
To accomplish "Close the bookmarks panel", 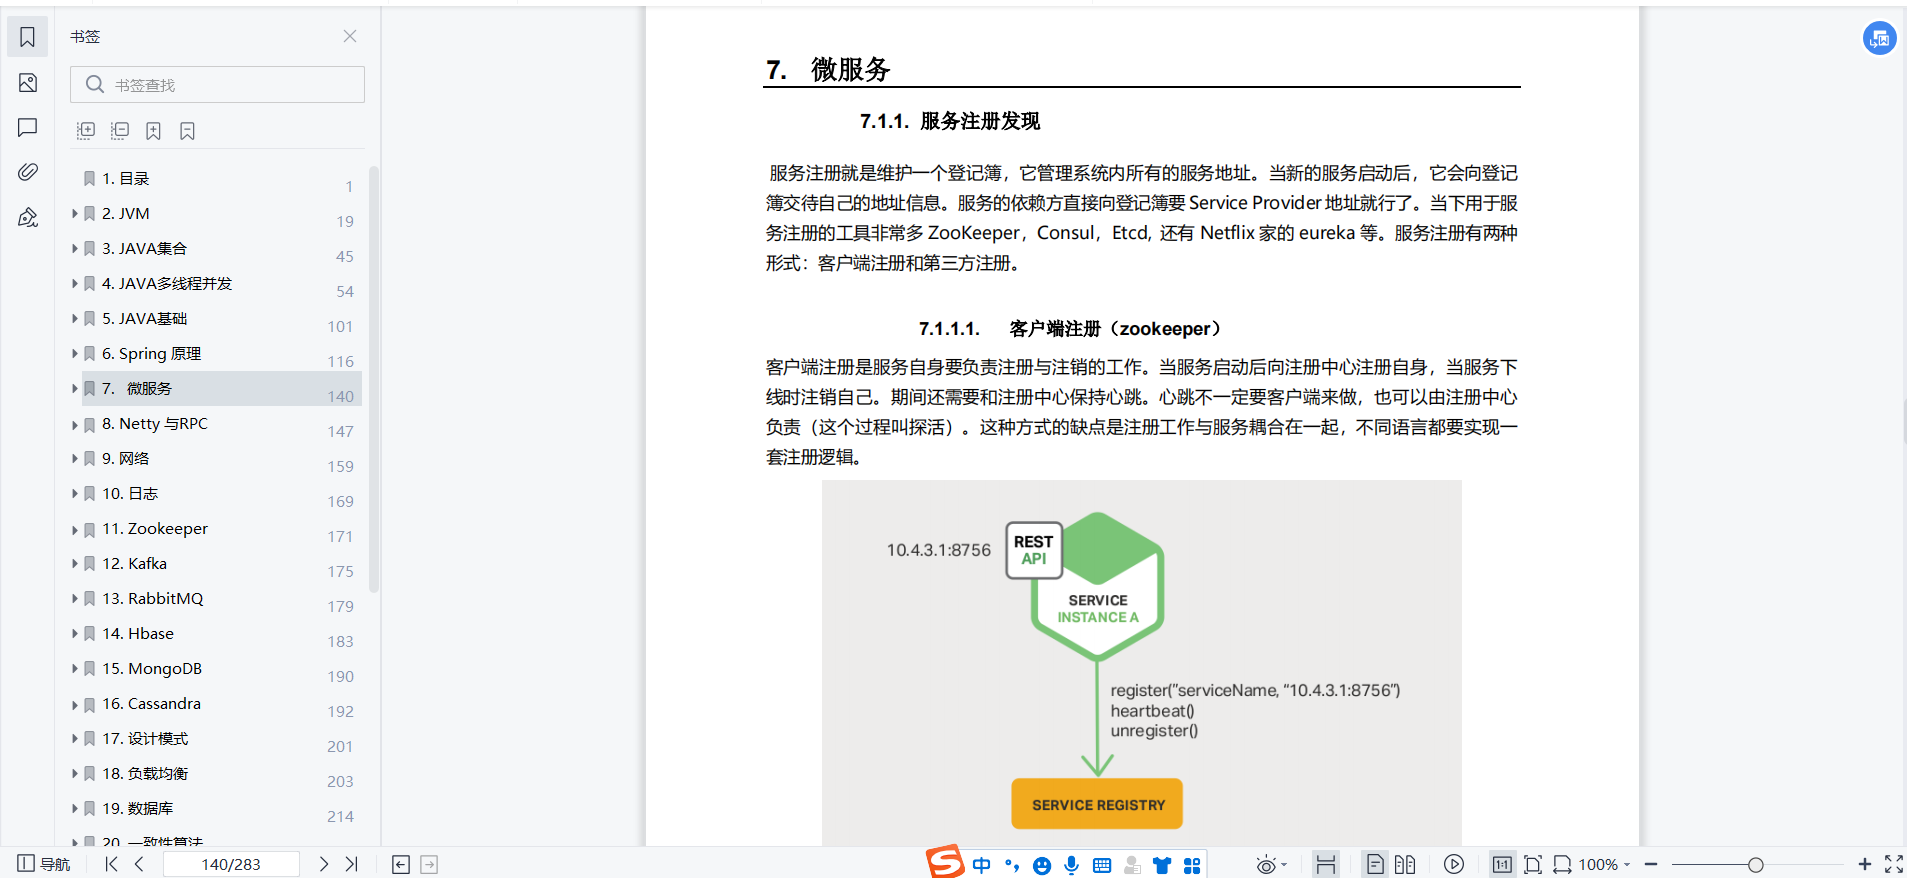I will [350, 36].
